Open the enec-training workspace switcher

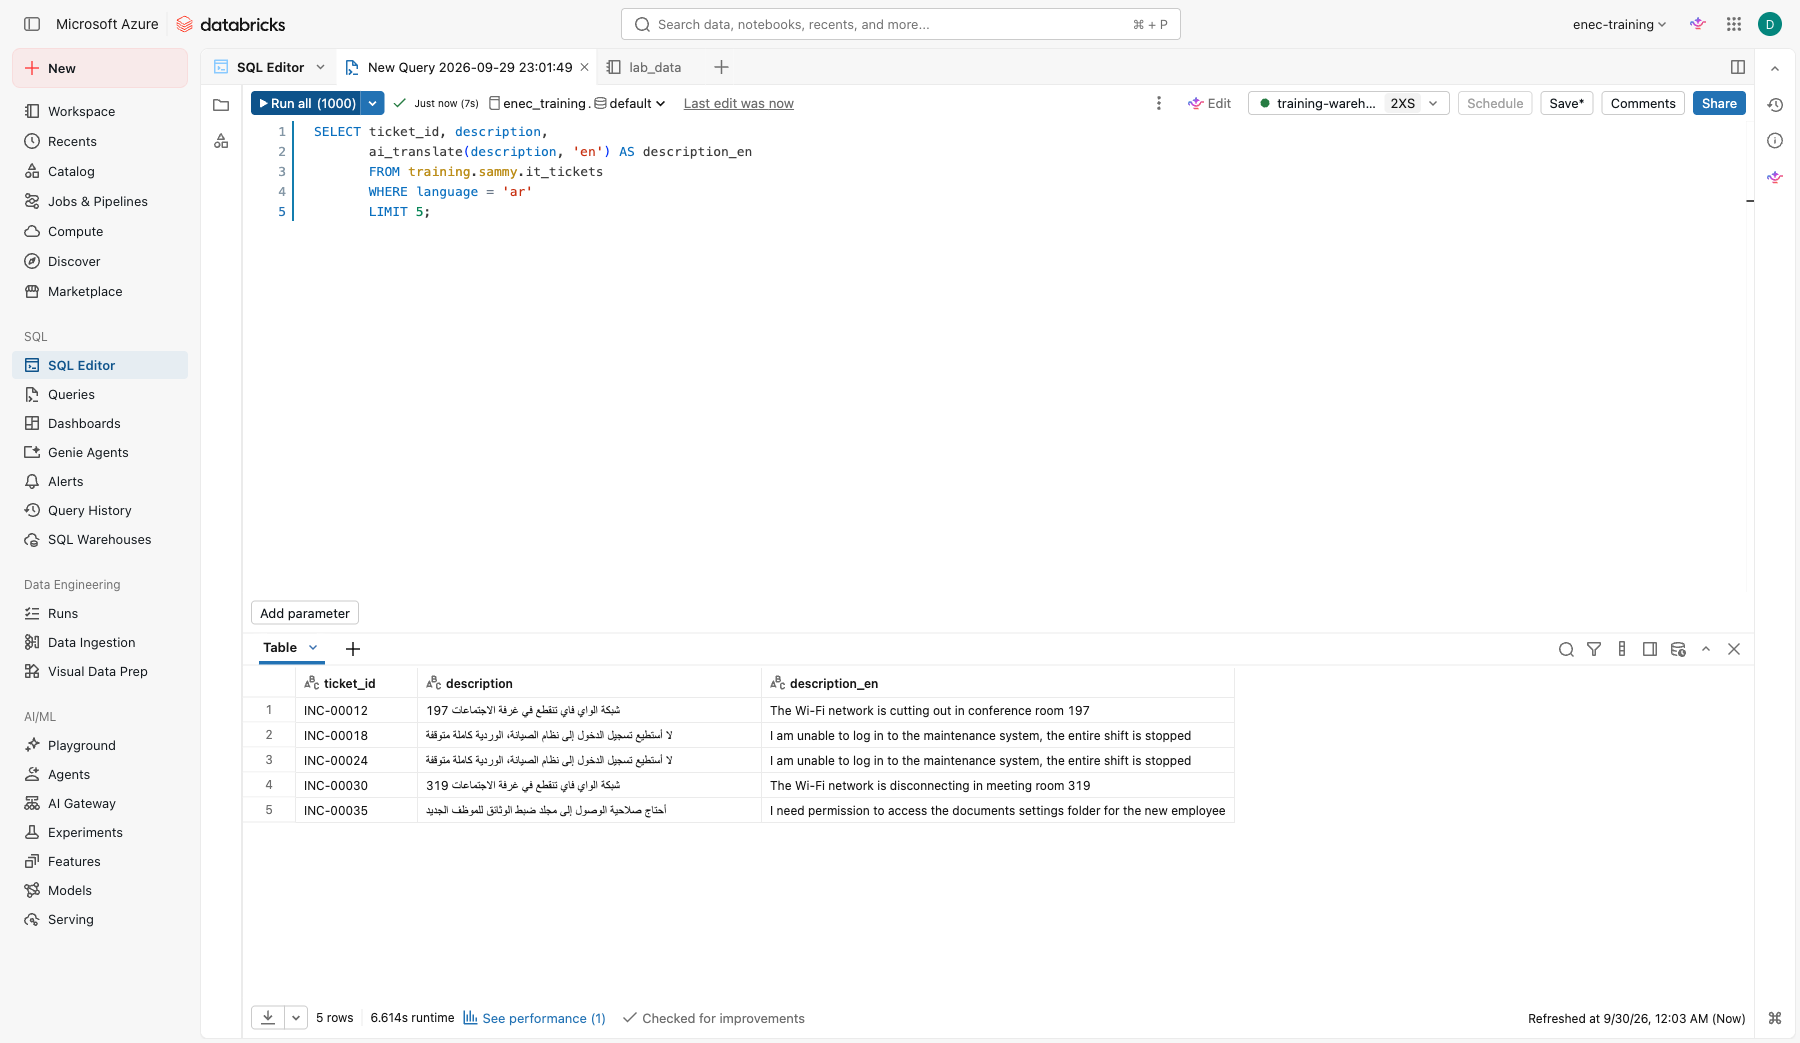point(1619,24)
